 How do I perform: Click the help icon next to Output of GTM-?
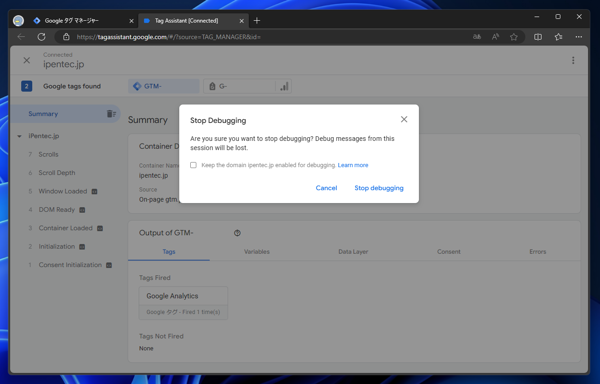pos(237,233)
